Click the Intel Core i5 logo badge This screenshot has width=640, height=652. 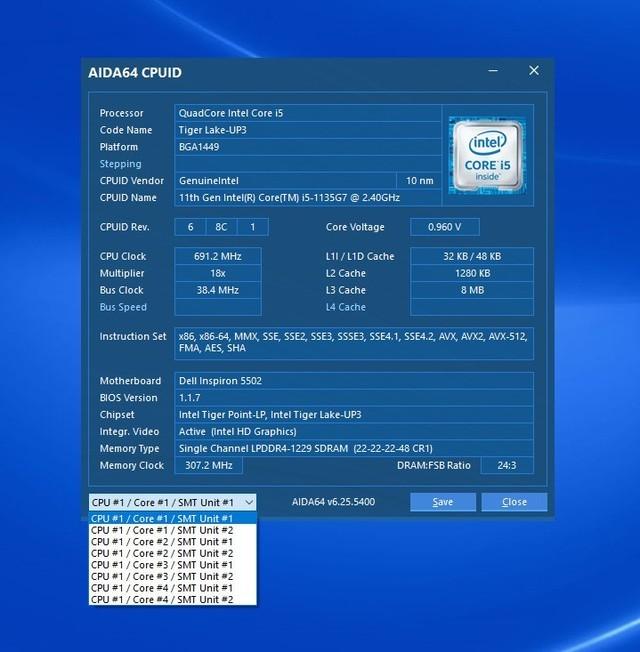pyautogui.click(x=487, y=156)
